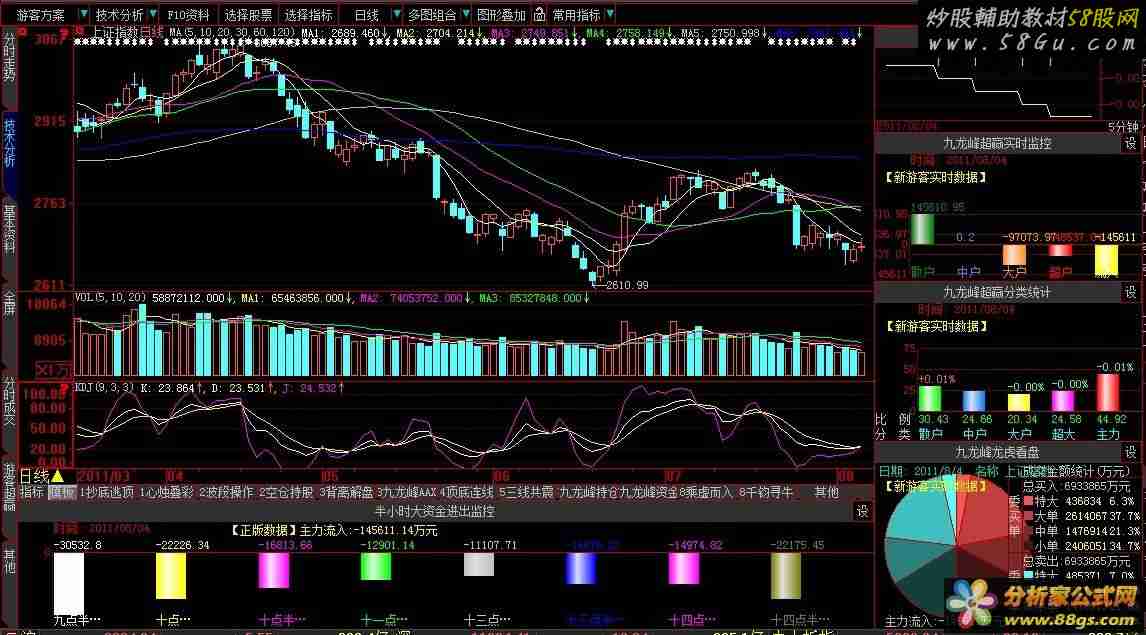Image resolution: width=1146 pixels, height=635 pixels.
Task: Click the X1万 volume unit label
Action: point(53,370)
